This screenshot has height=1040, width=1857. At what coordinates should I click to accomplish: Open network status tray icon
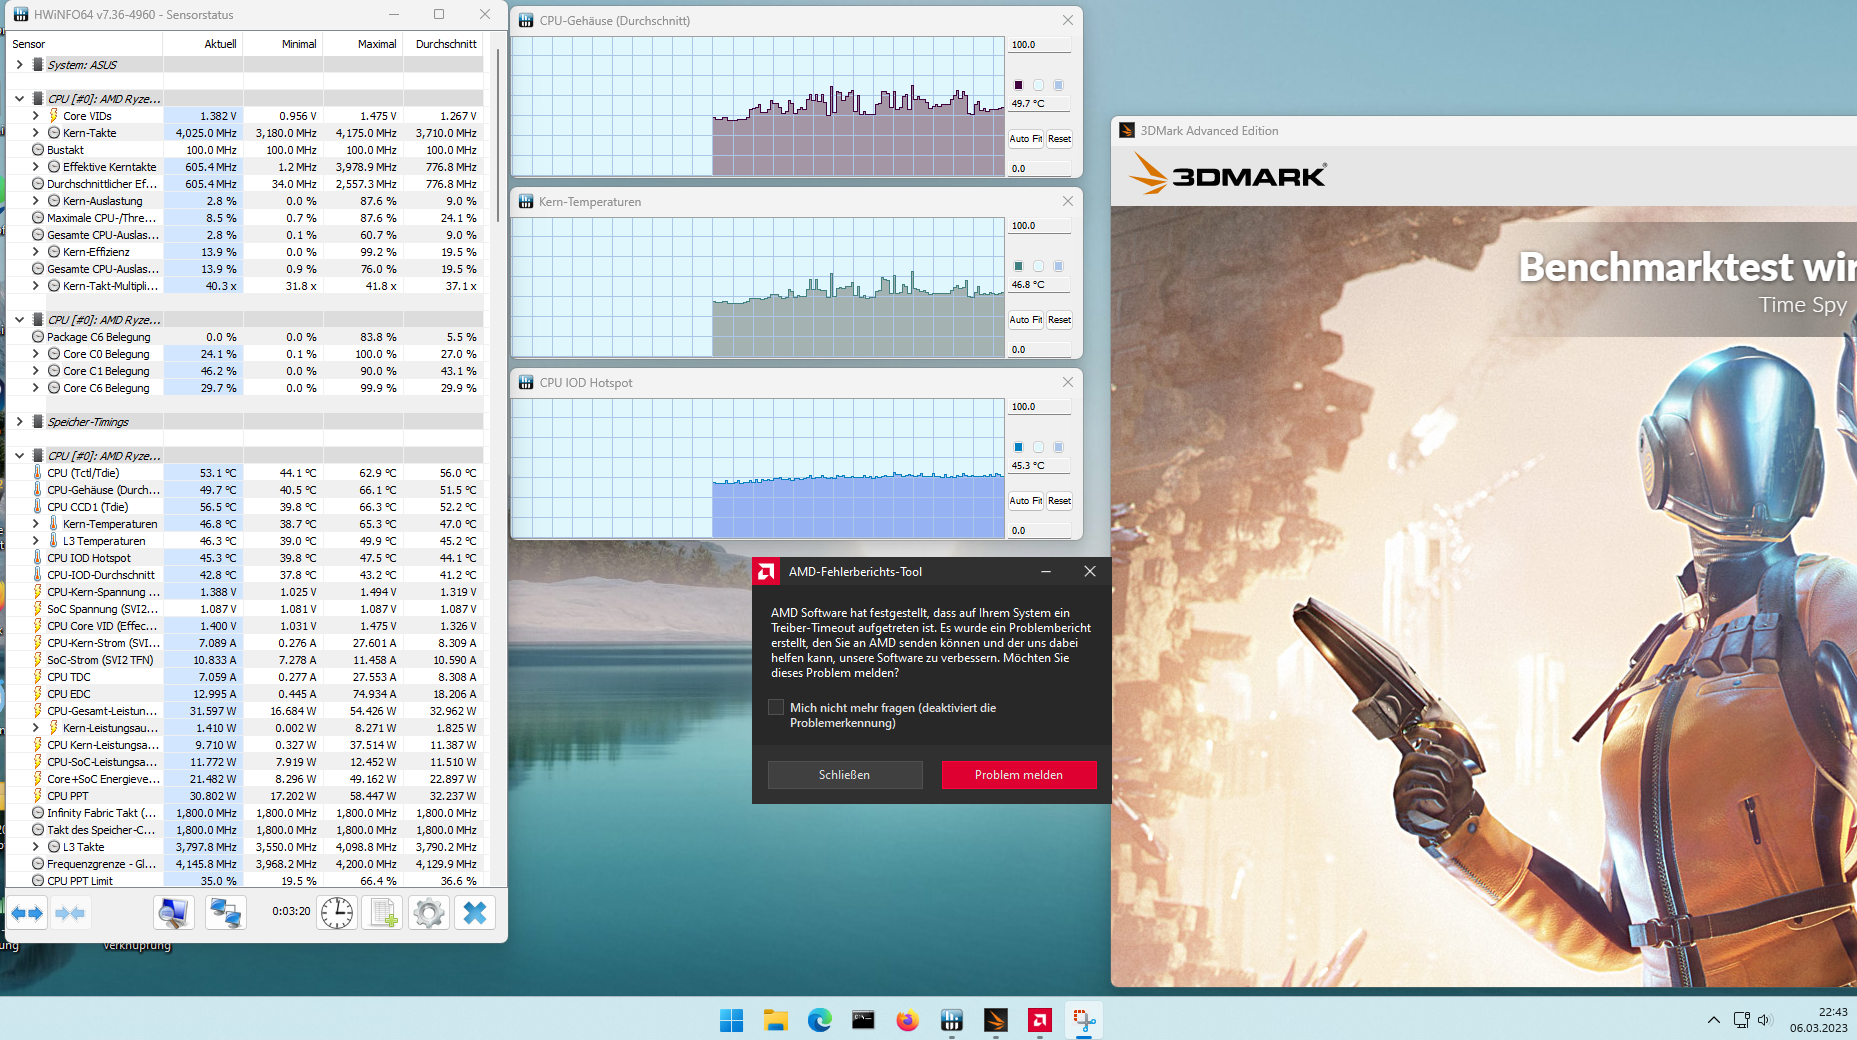pos(1742,1020)
